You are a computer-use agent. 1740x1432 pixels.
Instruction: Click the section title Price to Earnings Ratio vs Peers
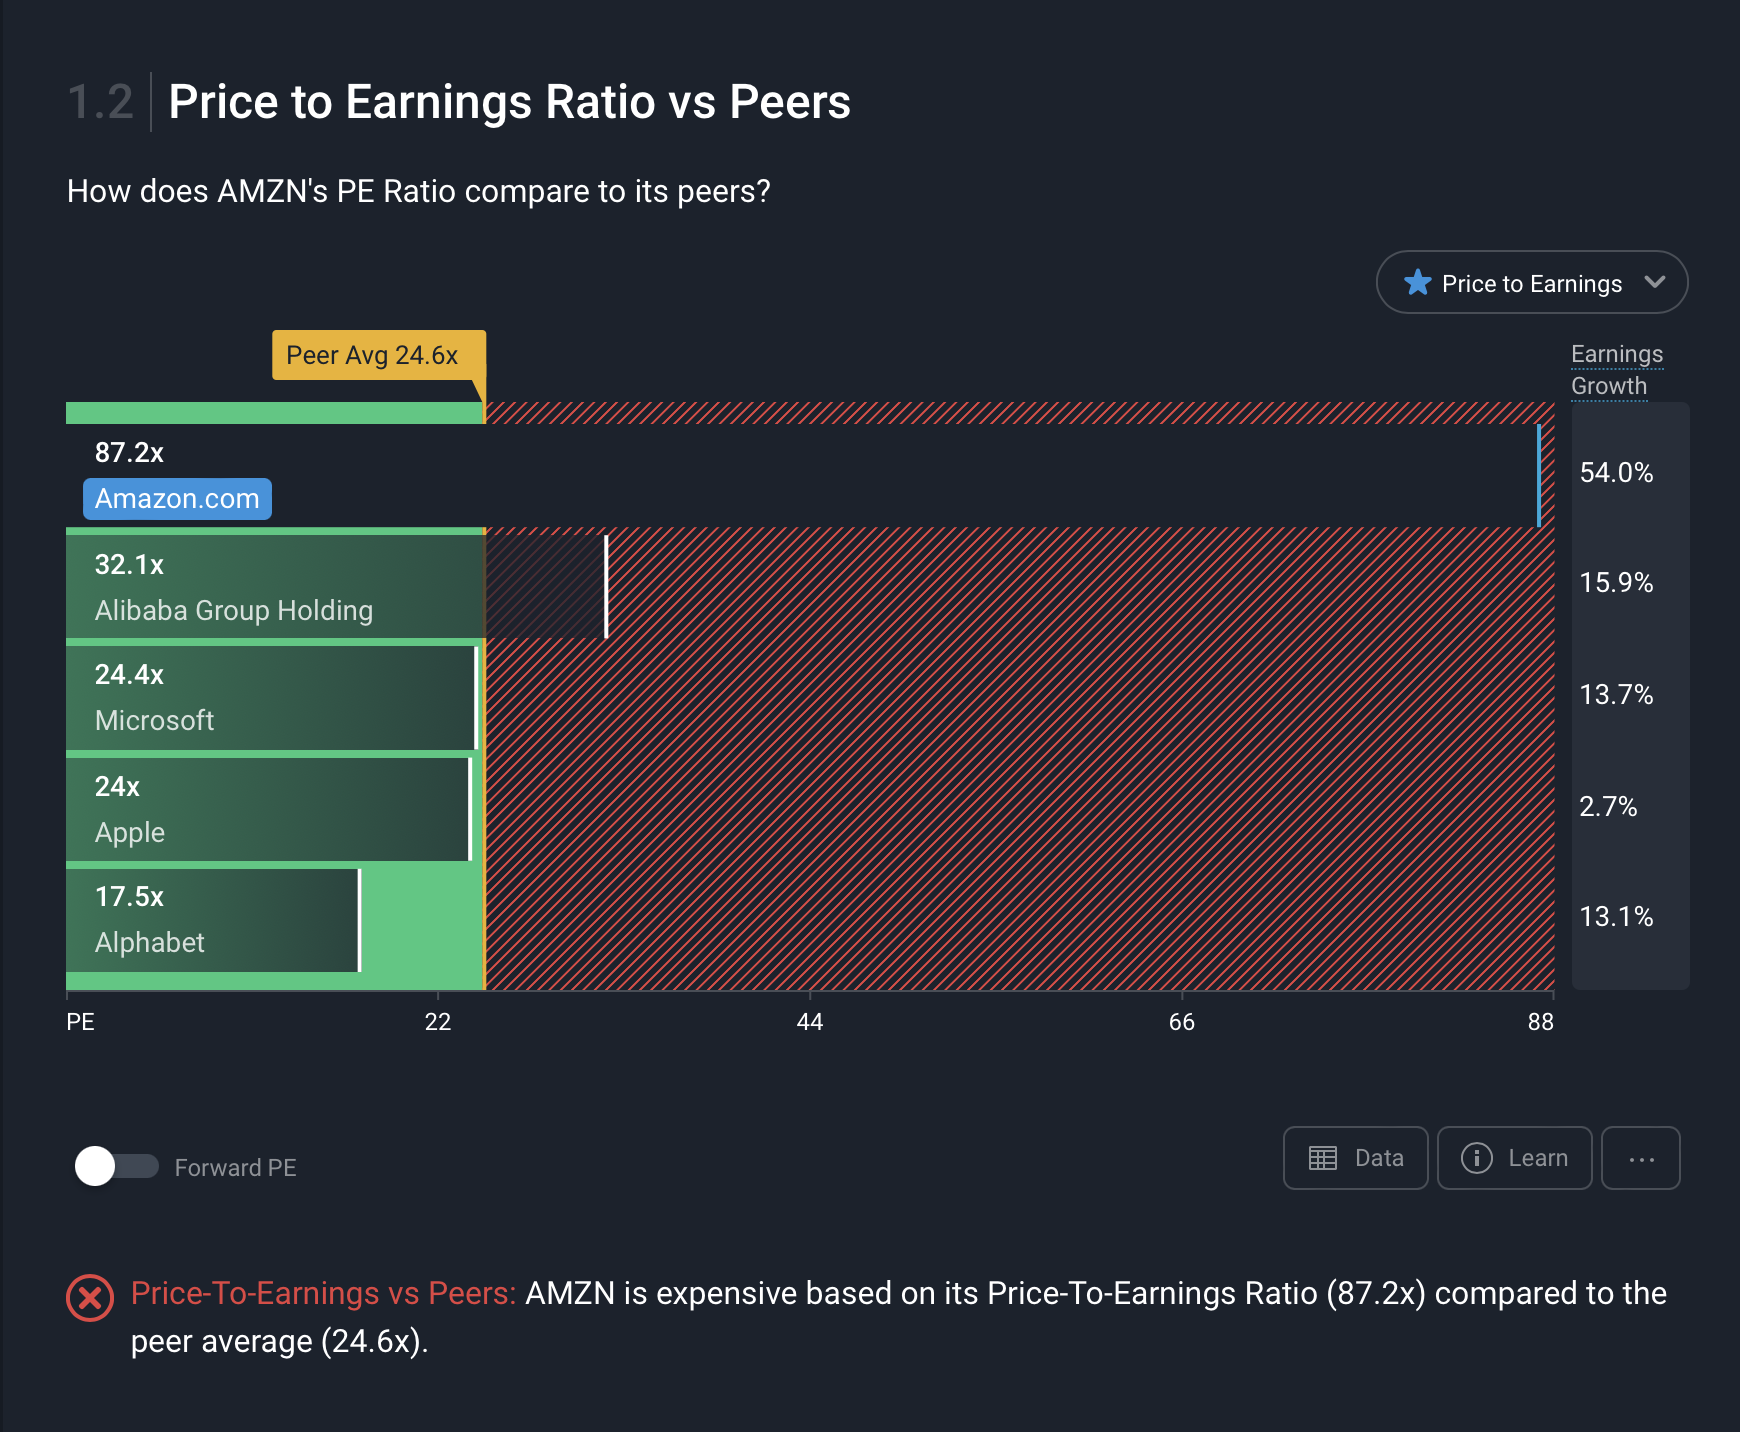click(509, 101)
